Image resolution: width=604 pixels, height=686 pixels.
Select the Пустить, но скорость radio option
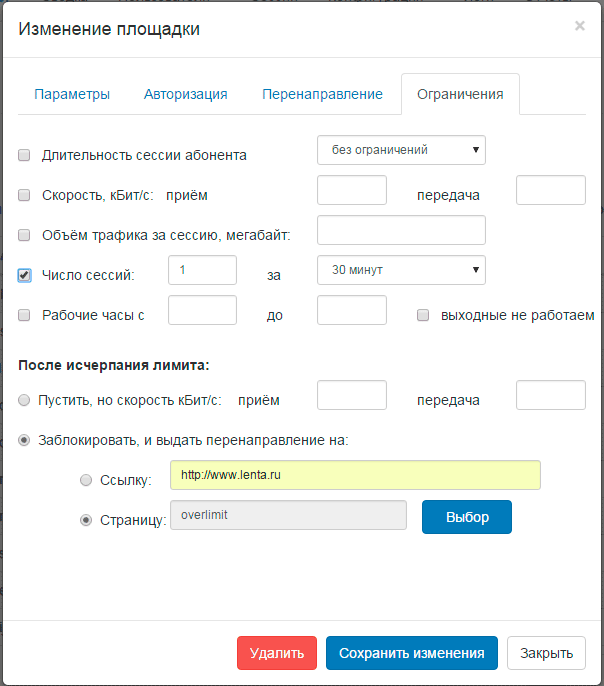[24, 400]
